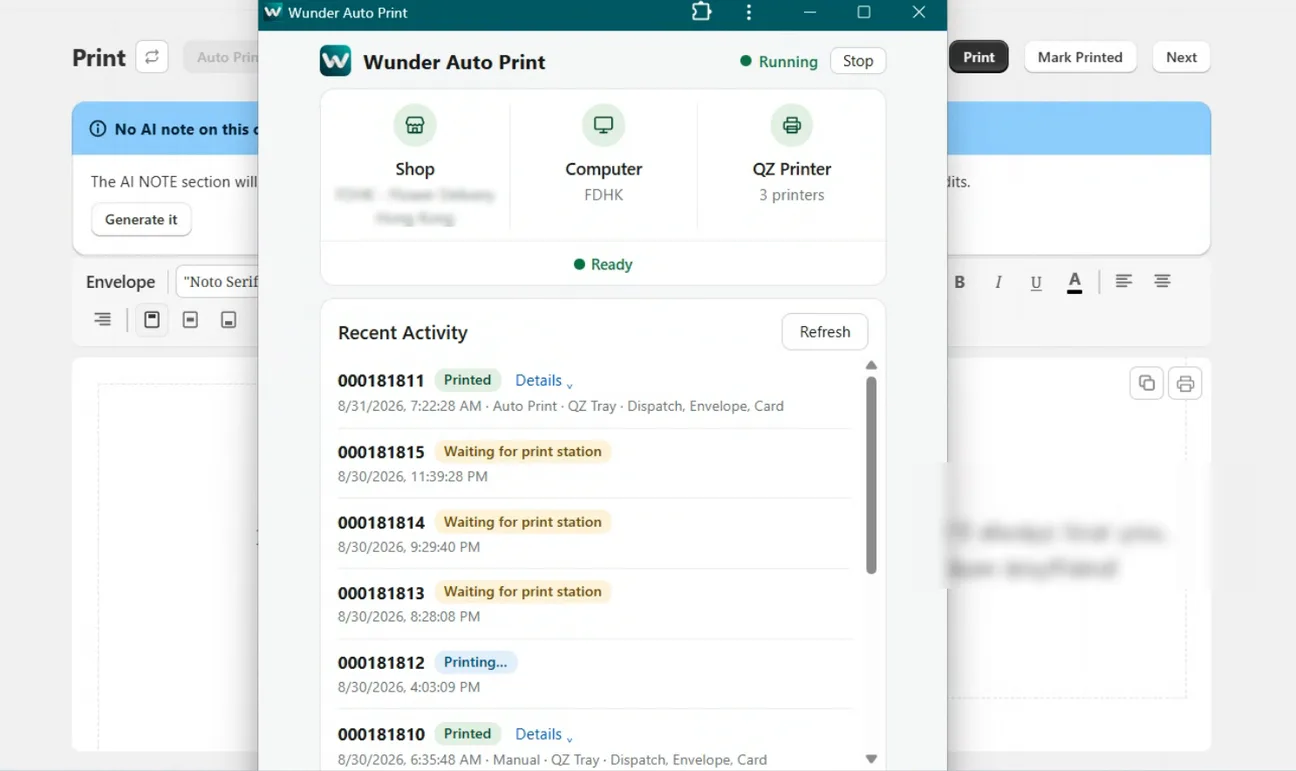Toggle underline formatting in Print window

coord(1036,283)
